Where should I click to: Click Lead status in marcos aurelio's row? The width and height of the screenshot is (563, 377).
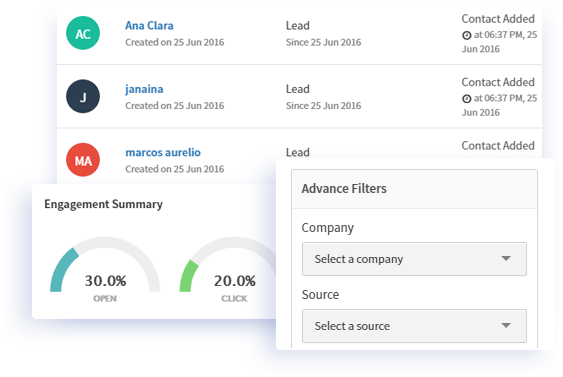click(x=298, y=152)
